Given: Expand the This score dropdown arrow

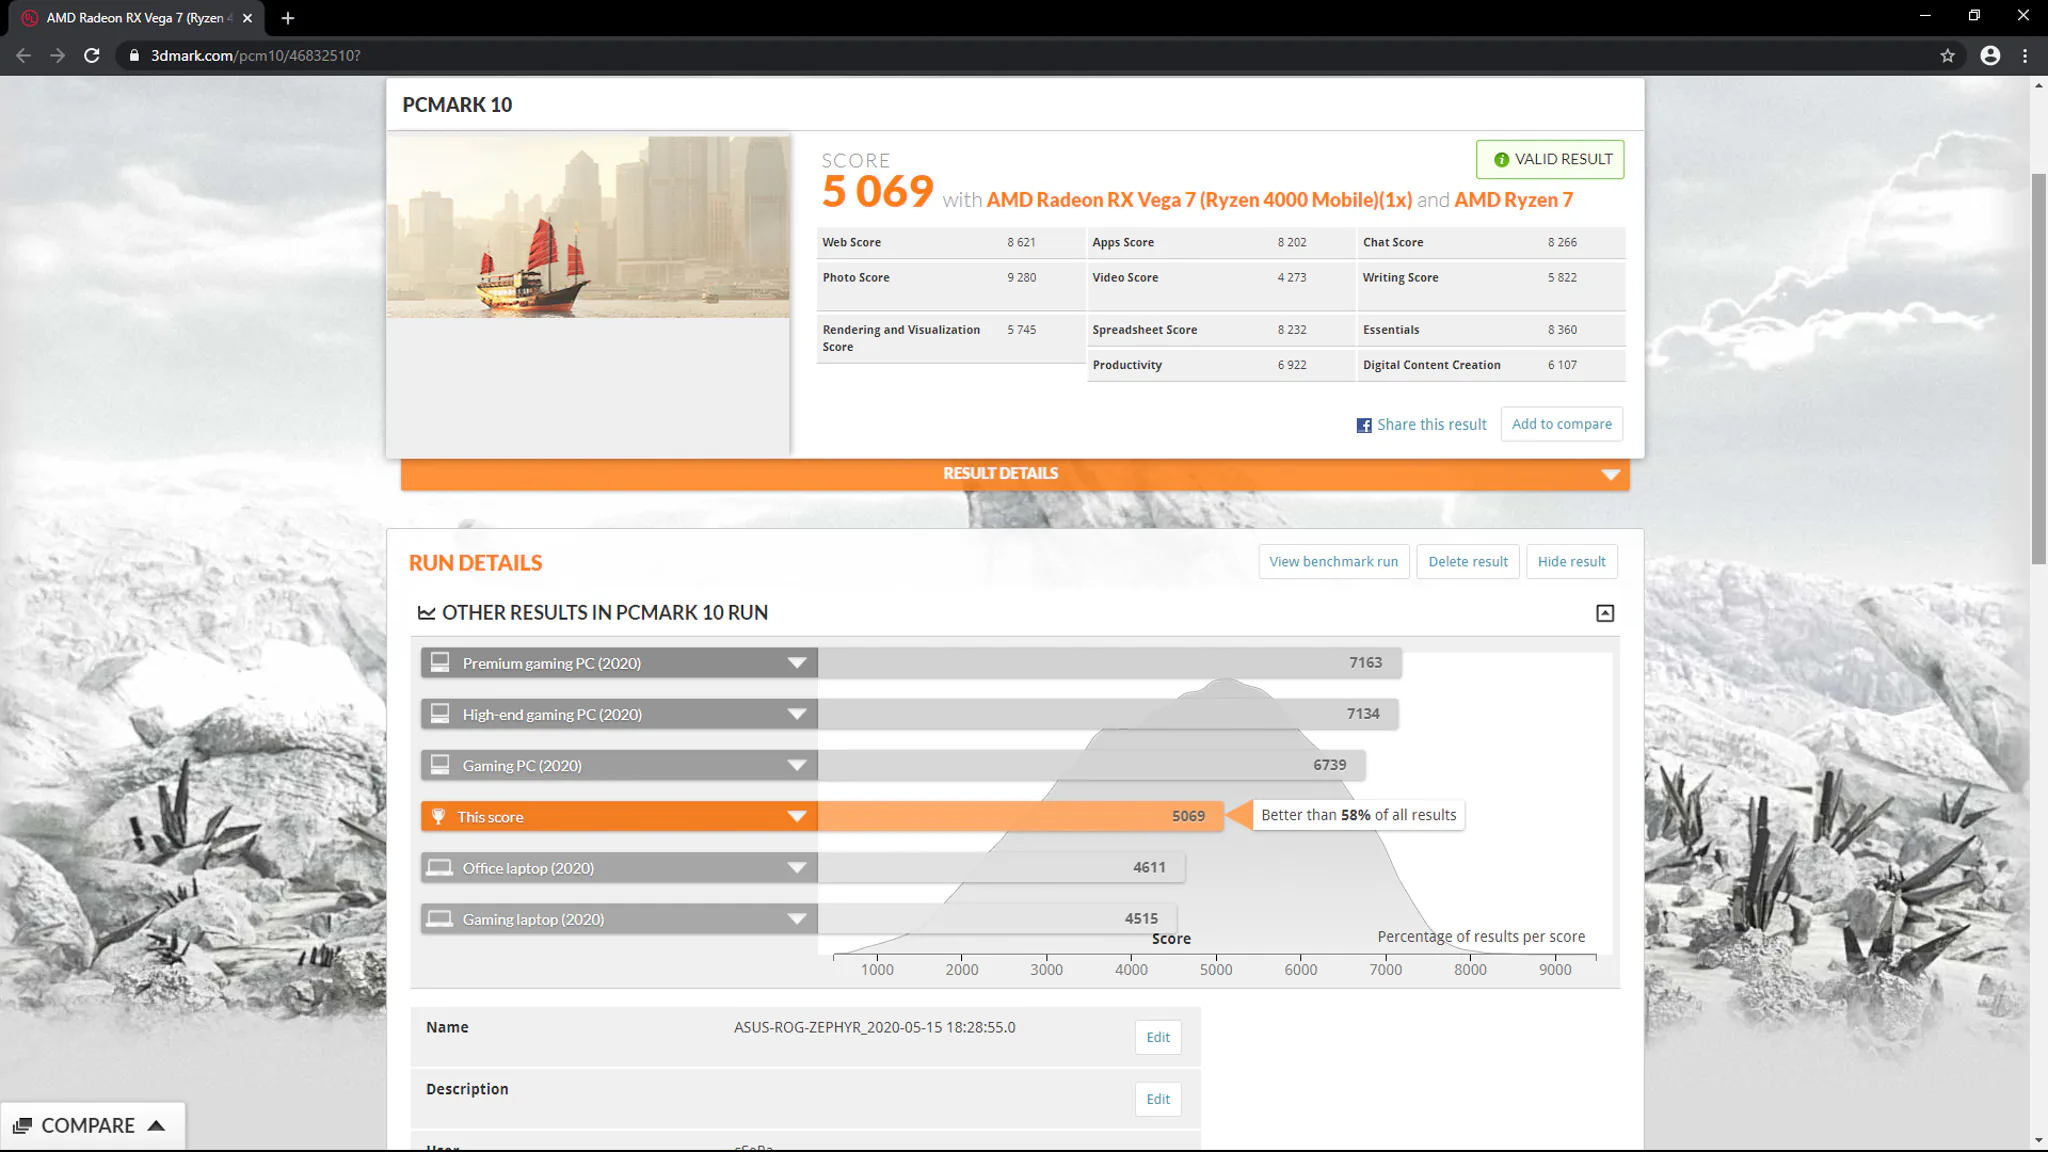Looking at the screenshot, I should pos(796,816).
